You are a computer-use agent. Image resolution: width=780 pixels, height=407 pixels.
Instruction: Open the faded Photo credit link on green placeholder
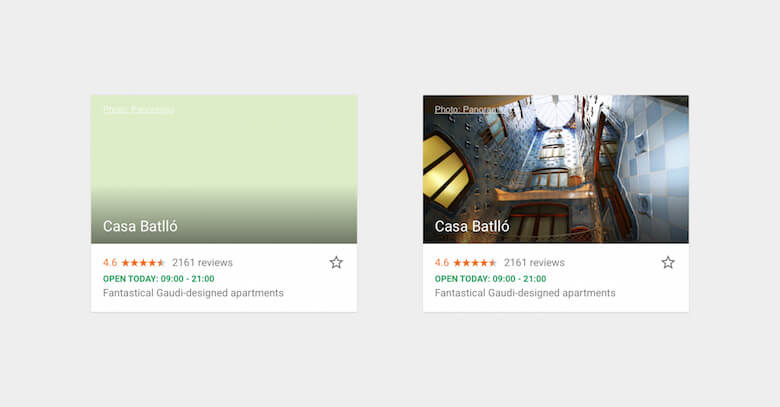138,109
